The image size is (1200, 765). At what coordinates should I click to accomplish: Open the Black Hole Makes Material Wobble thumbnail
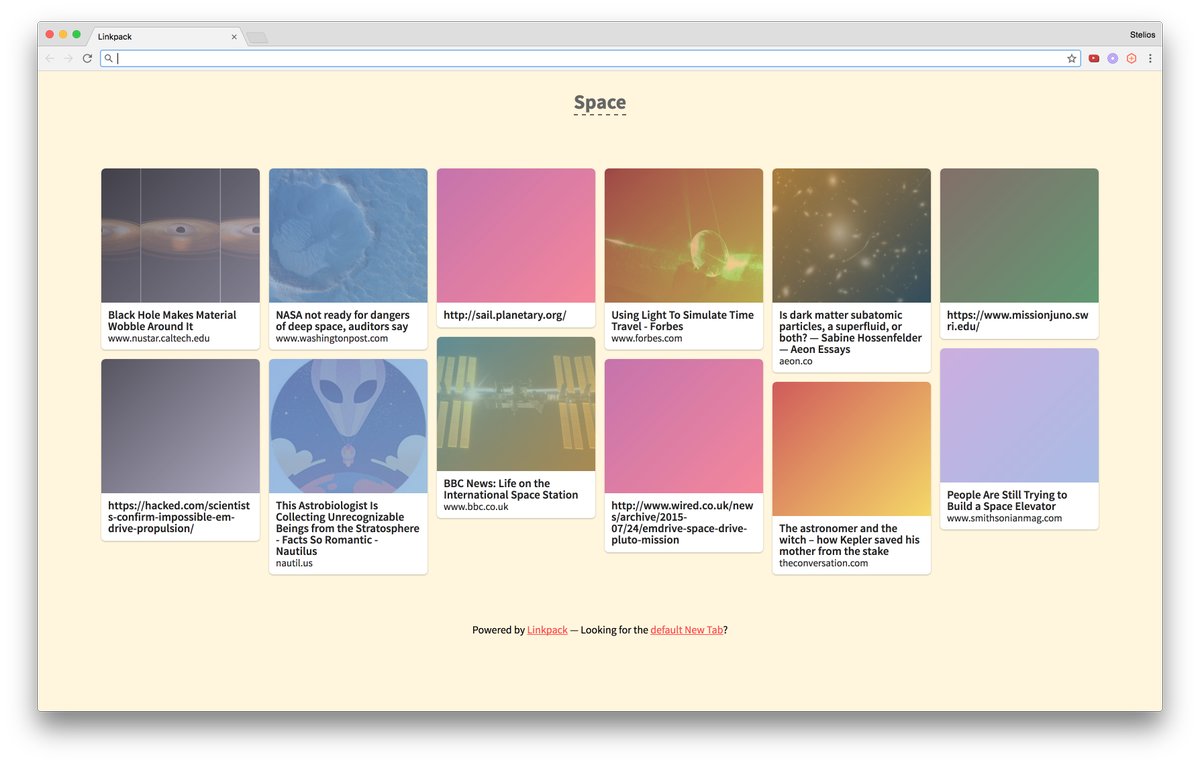(x=180, y=236)
